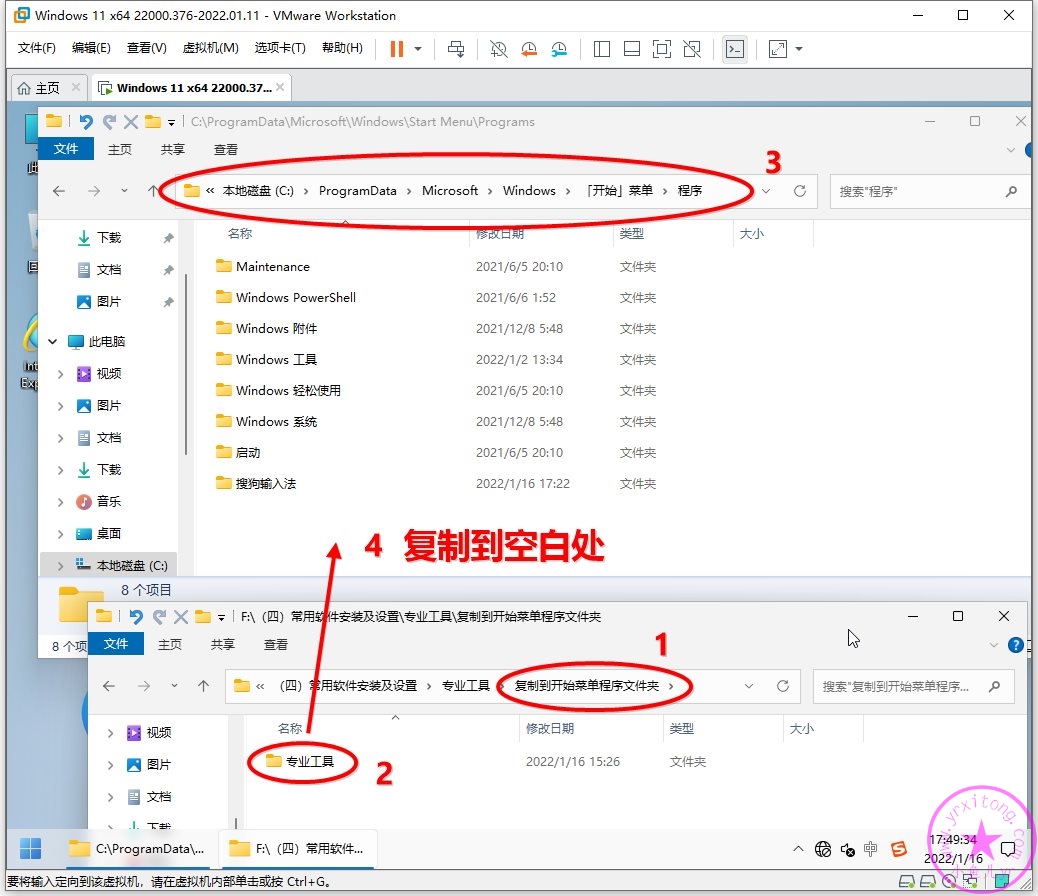The width and height of the screenshot is (1038, 896).
Task: Click delete X in Programs window quick access toolbar
Action: (x=131, y=121)
